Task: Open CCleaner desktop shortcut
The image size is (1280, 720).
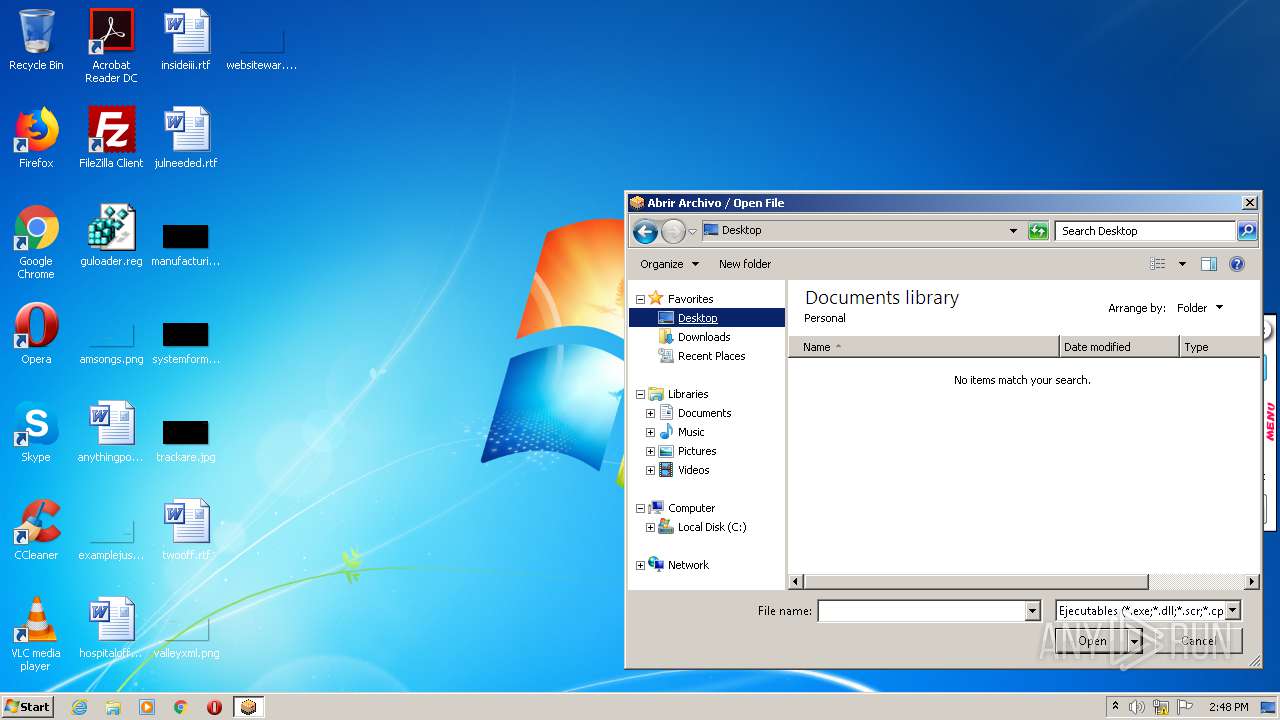Action: pyautogui.click(x=36, y=530)
